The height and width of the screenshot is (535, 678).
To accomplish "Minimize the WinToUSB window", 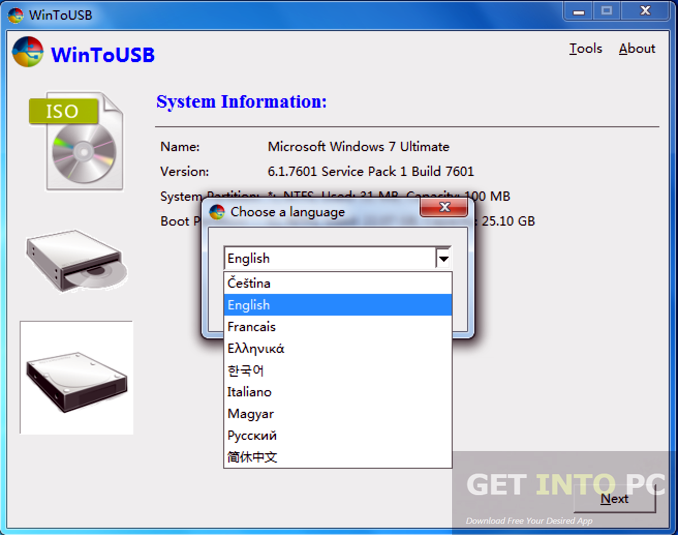I will coord(579,11).
